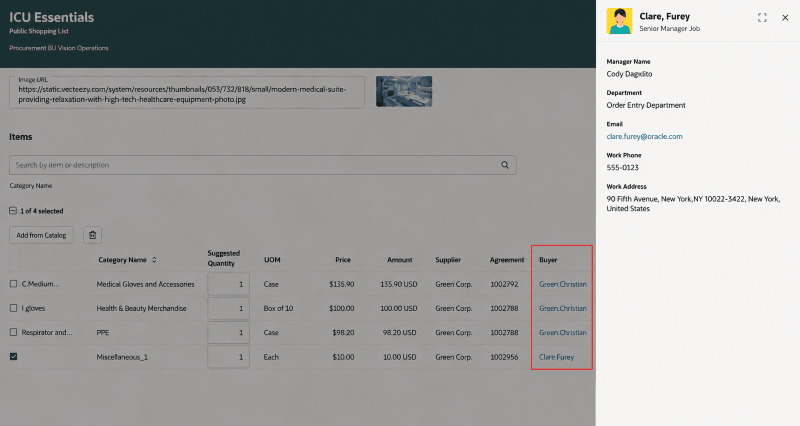Check the C.Medium... item row checkbox
The height and width of the screenshot is (426, 800).
coord(13,284)
